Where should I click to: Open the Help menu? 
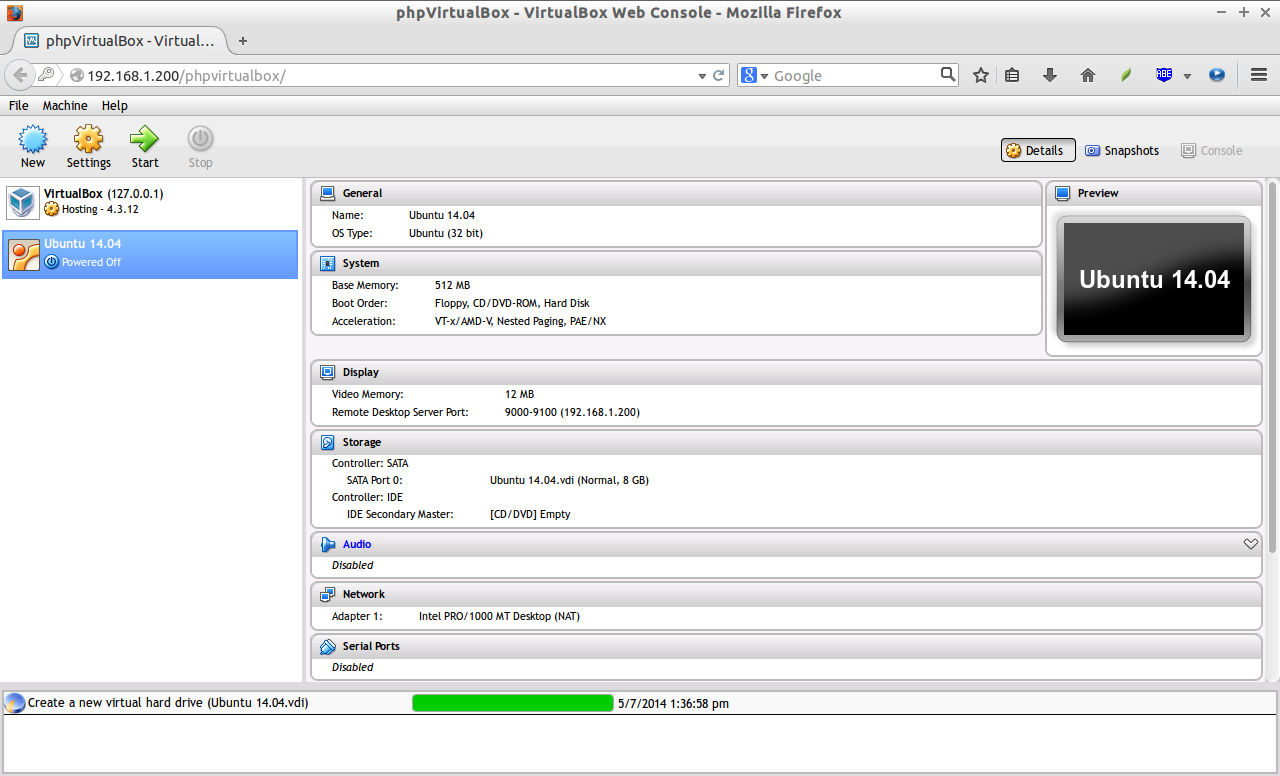tap(115, 105)
